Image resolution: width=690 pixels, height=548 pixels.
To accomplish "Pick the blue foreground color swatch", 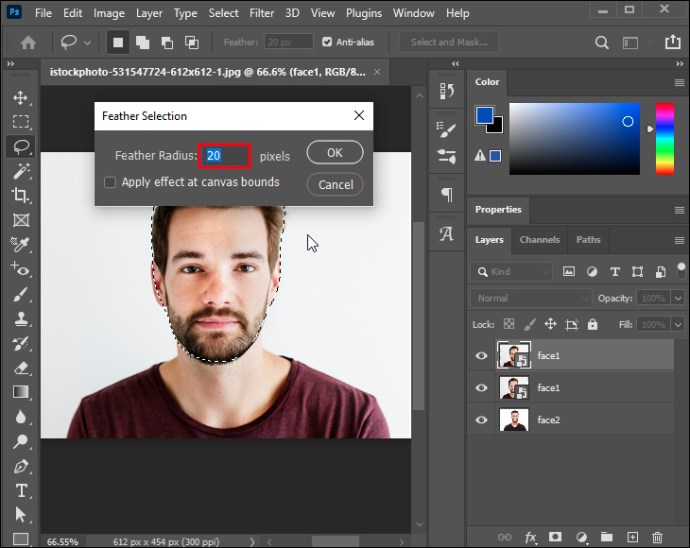I will 484,116.
